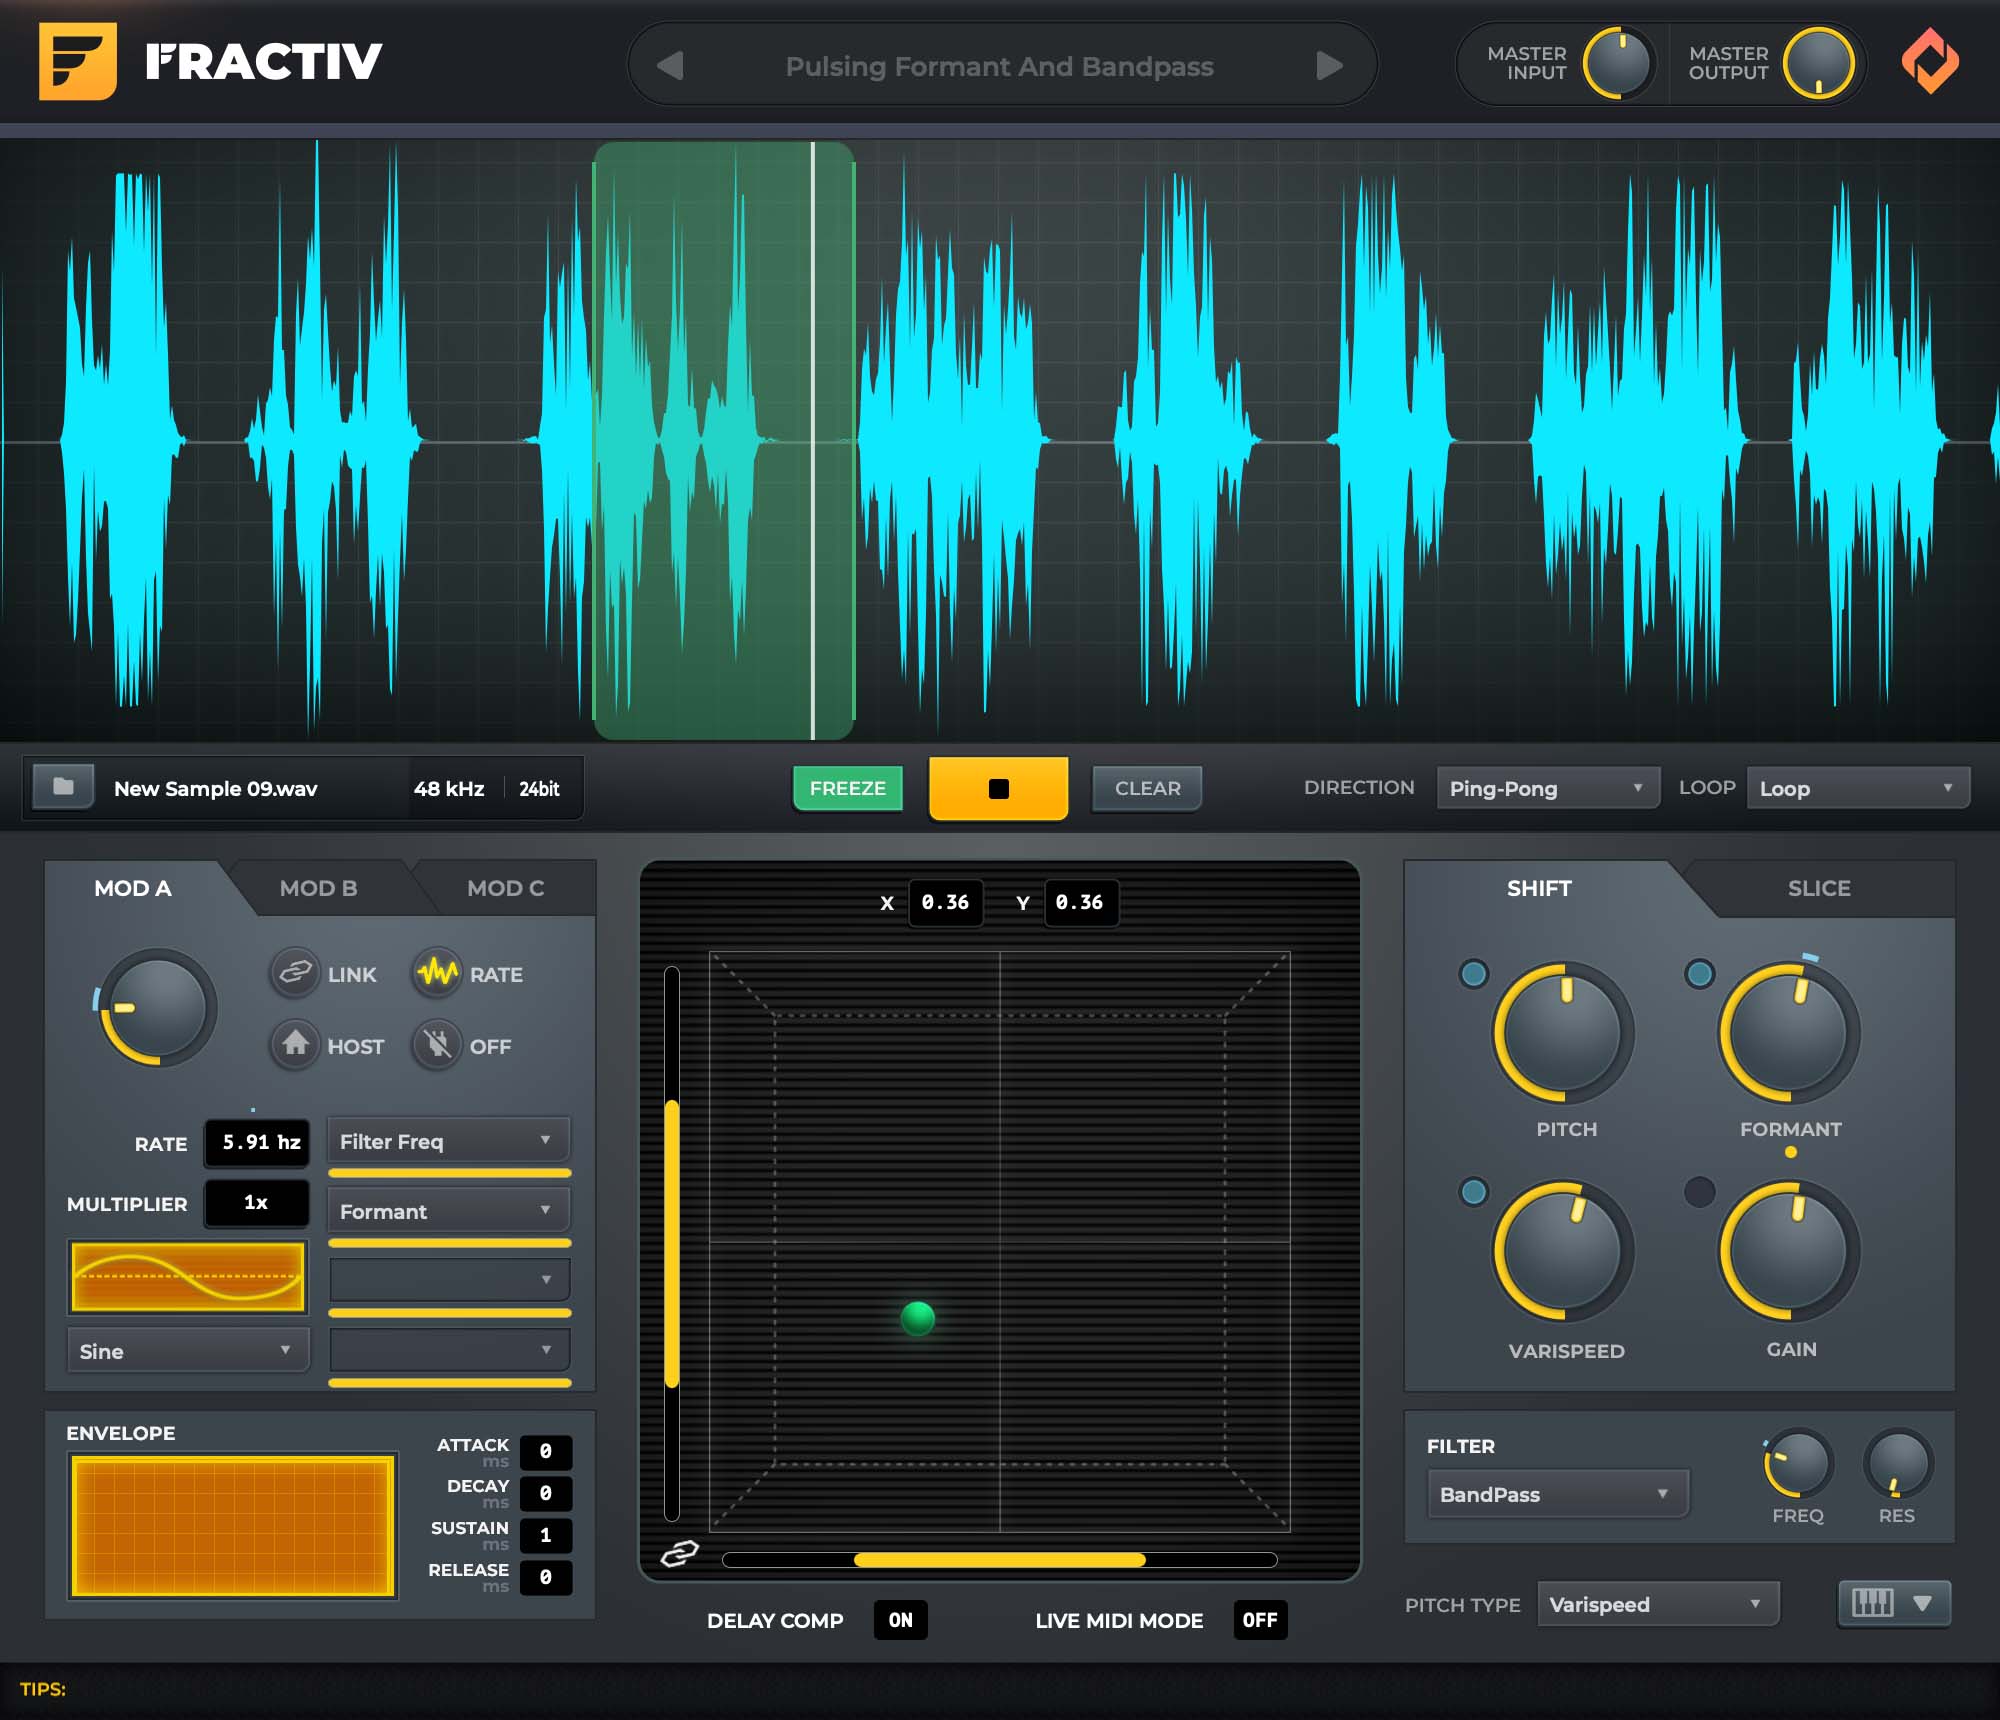
Task: Enable Freeze on the sample playback
Action: (x=847, y=788)
